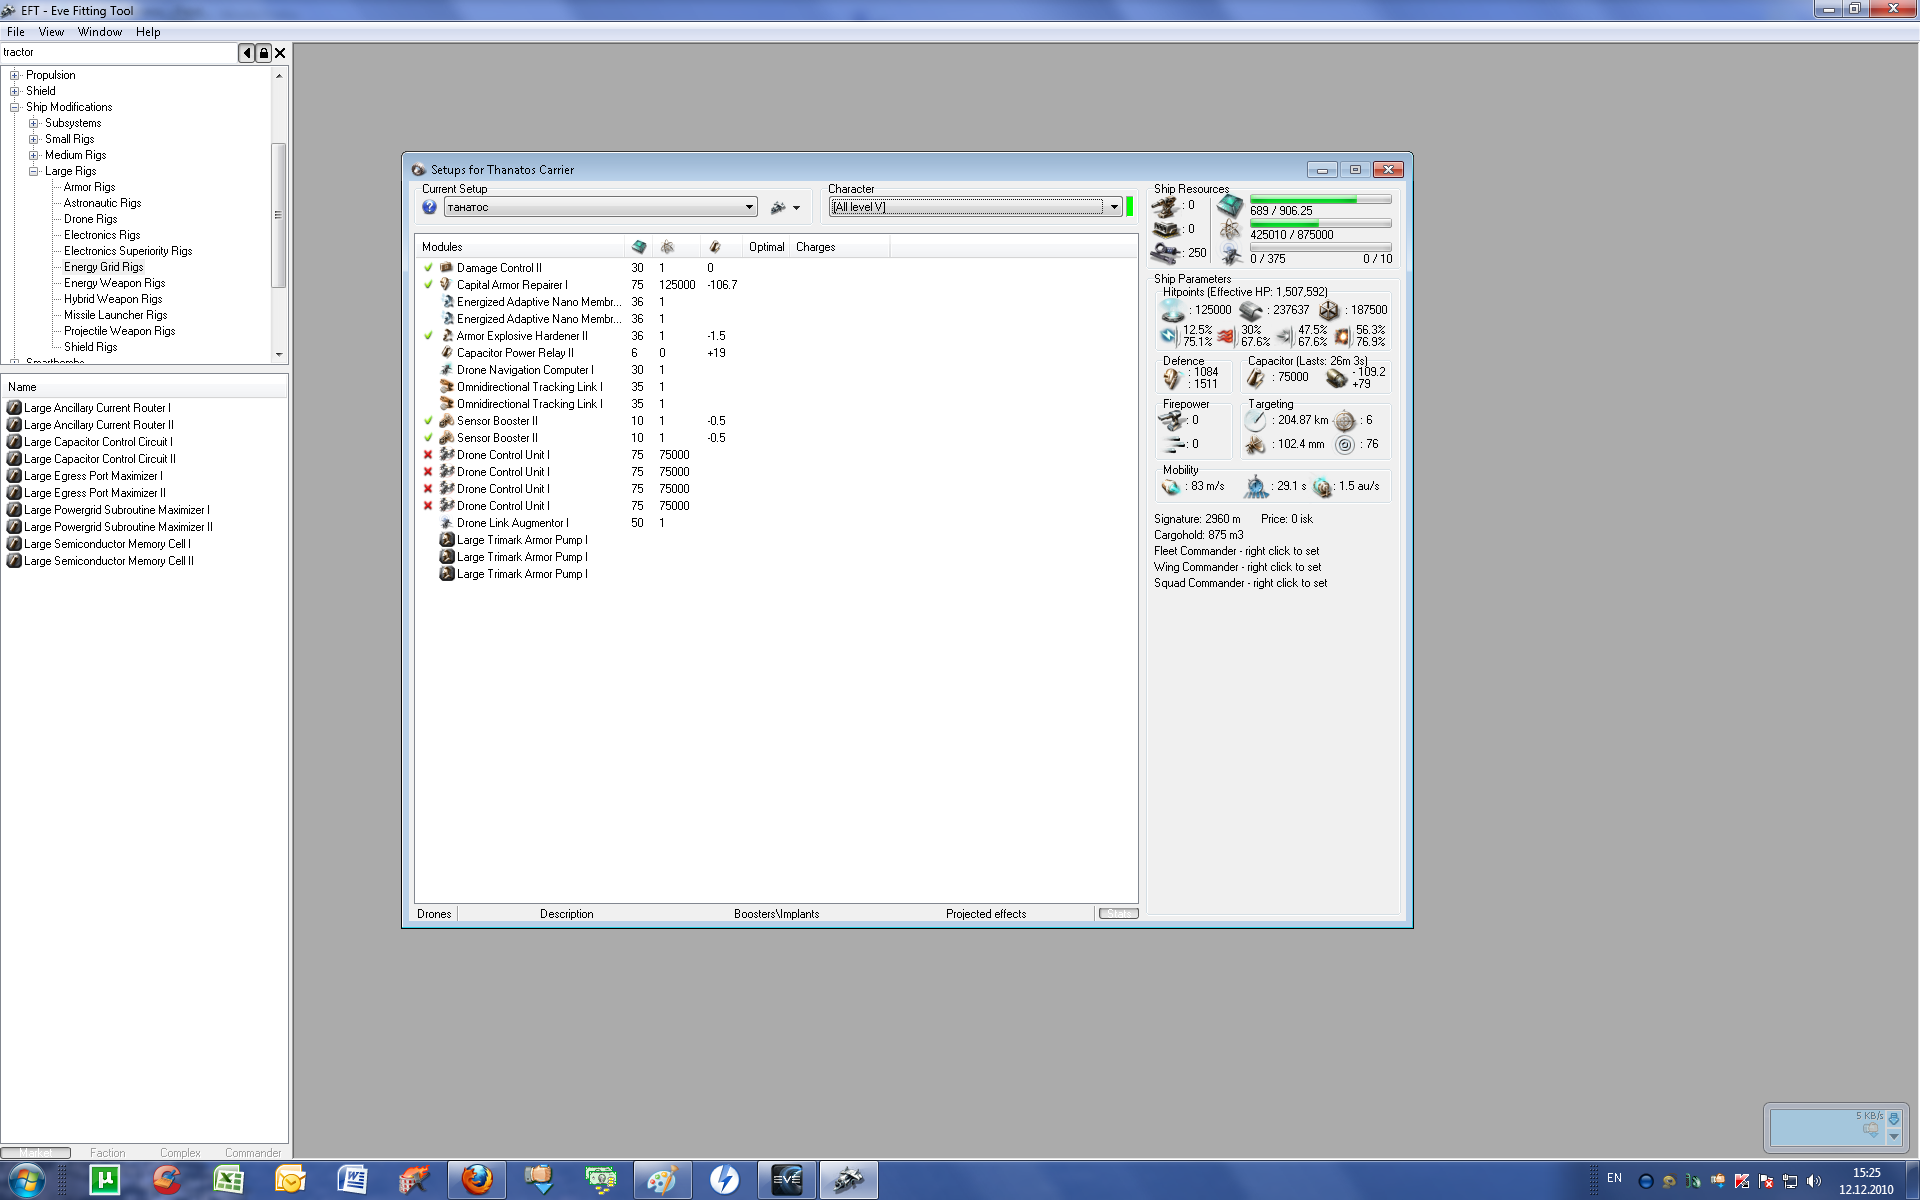Image resolution: width=1920 pixels, height=1200 pixels.
Task: Expand the Shield tree node
Action: [15, 91]
